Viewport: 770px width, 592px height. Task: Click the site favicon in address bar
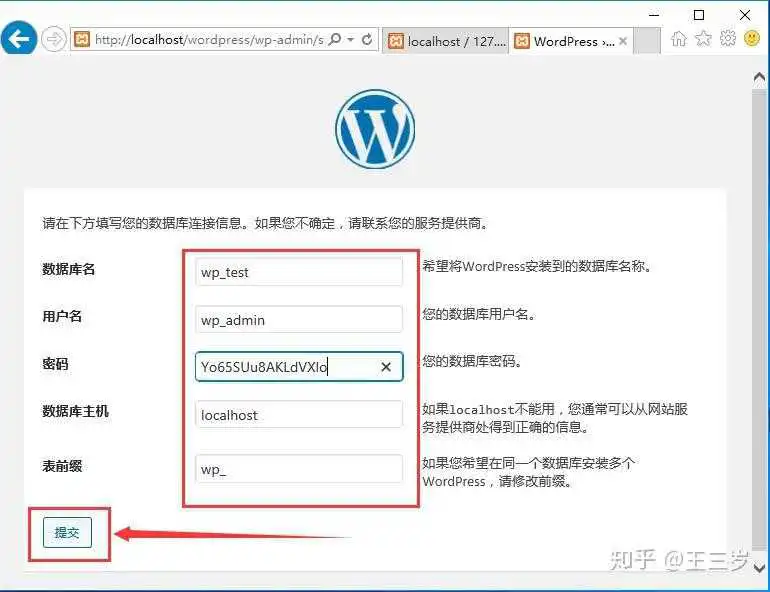coord(82,39)
